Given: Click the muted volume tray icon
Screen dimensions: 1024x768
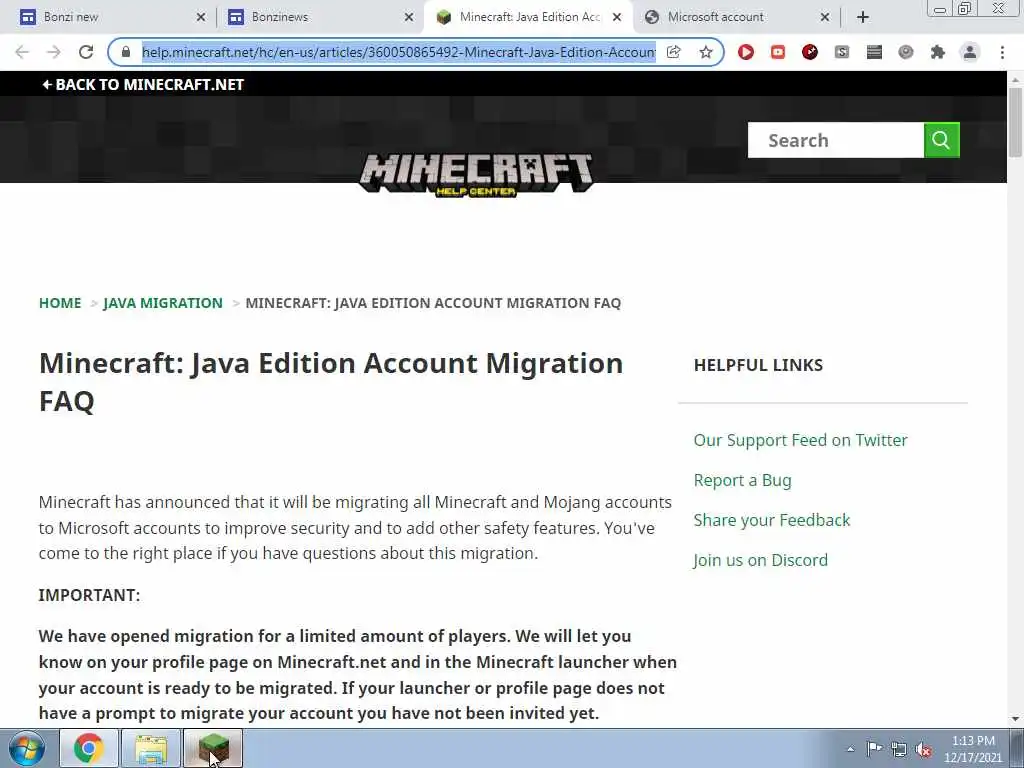Looking at the screenshot, I should [923, 749].
